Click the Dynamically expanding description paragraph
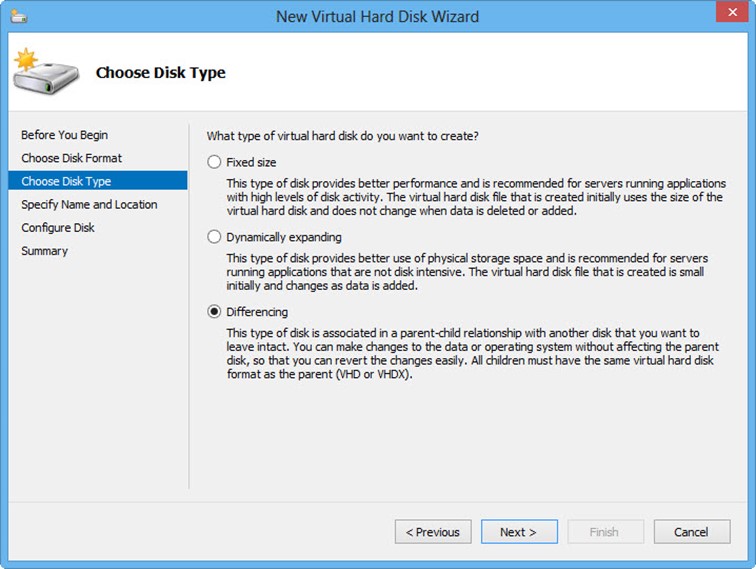Viewport: 756px width, 569px height. 467,272
